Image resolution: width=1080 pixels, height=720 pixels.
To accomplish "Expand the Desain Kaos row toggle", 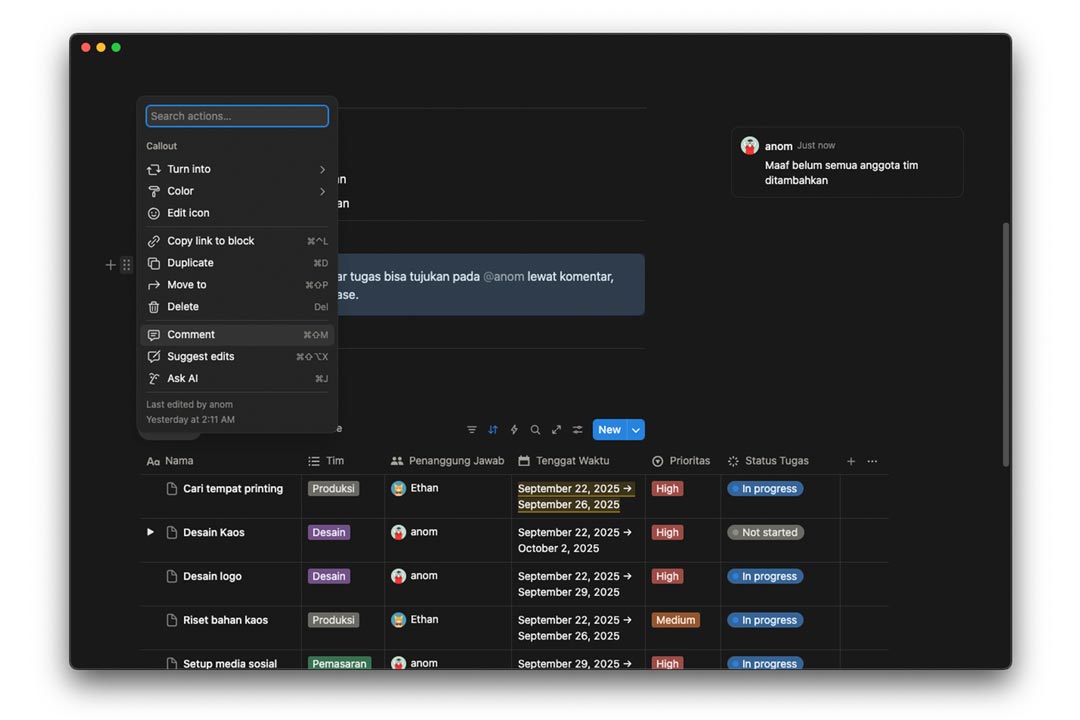I will pyautogui.click(x=150, y=532).
